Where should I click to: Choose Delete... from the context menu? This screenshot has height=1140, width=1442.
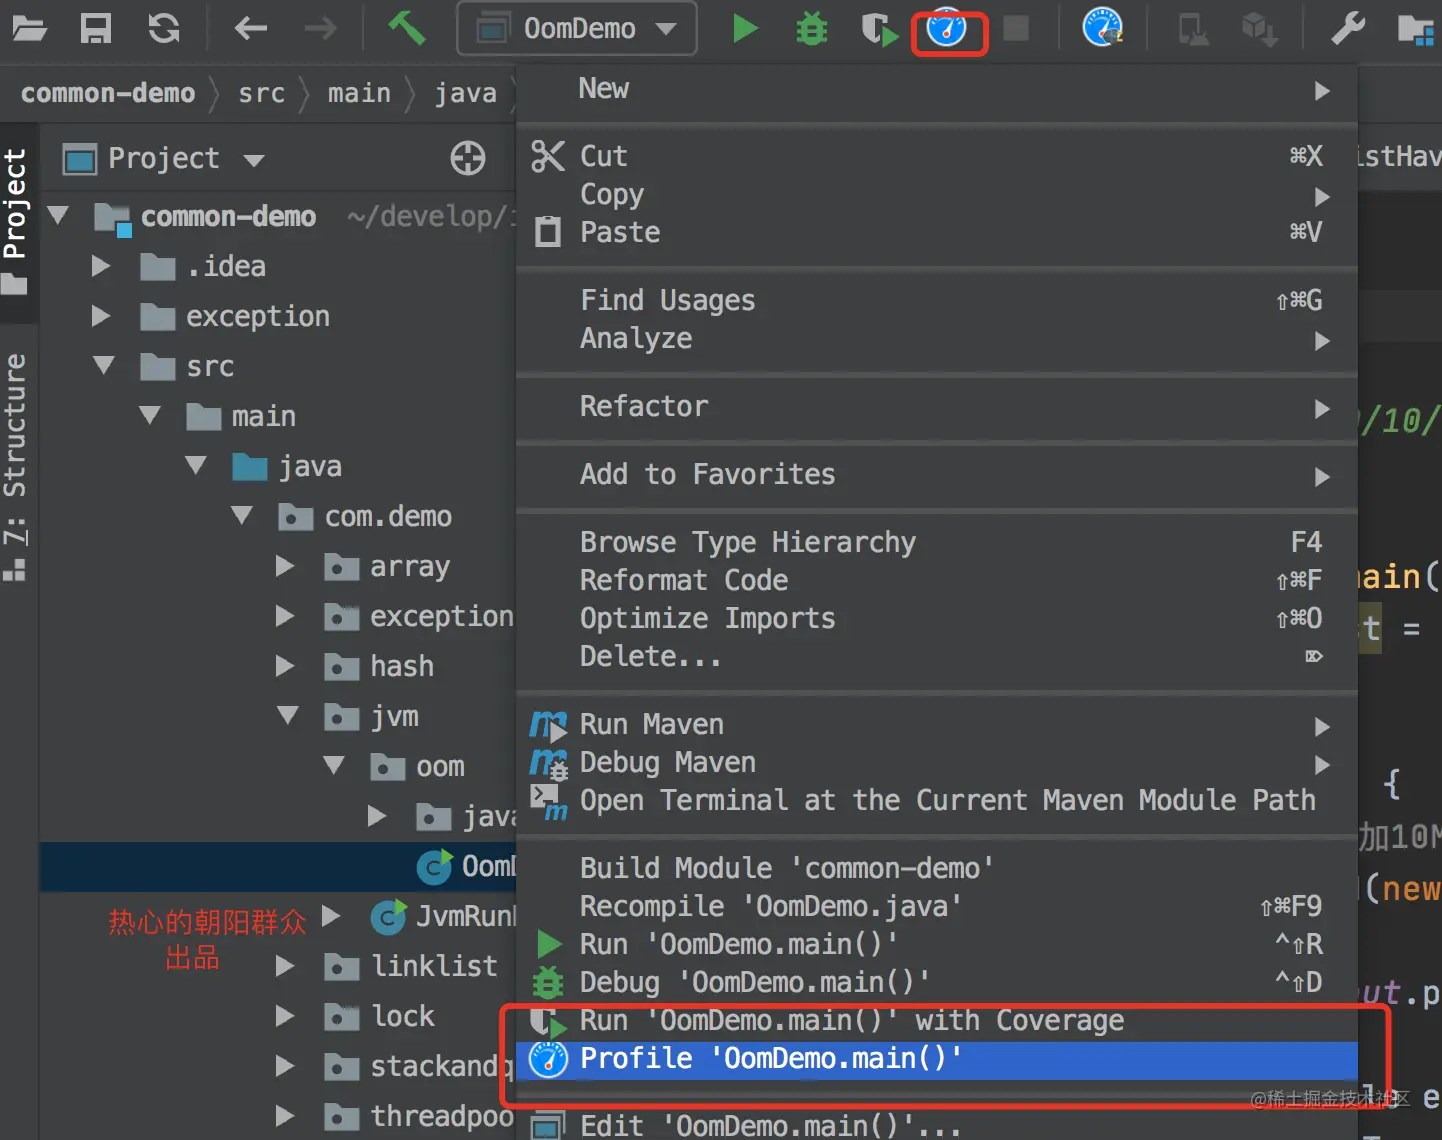(937, 656)
